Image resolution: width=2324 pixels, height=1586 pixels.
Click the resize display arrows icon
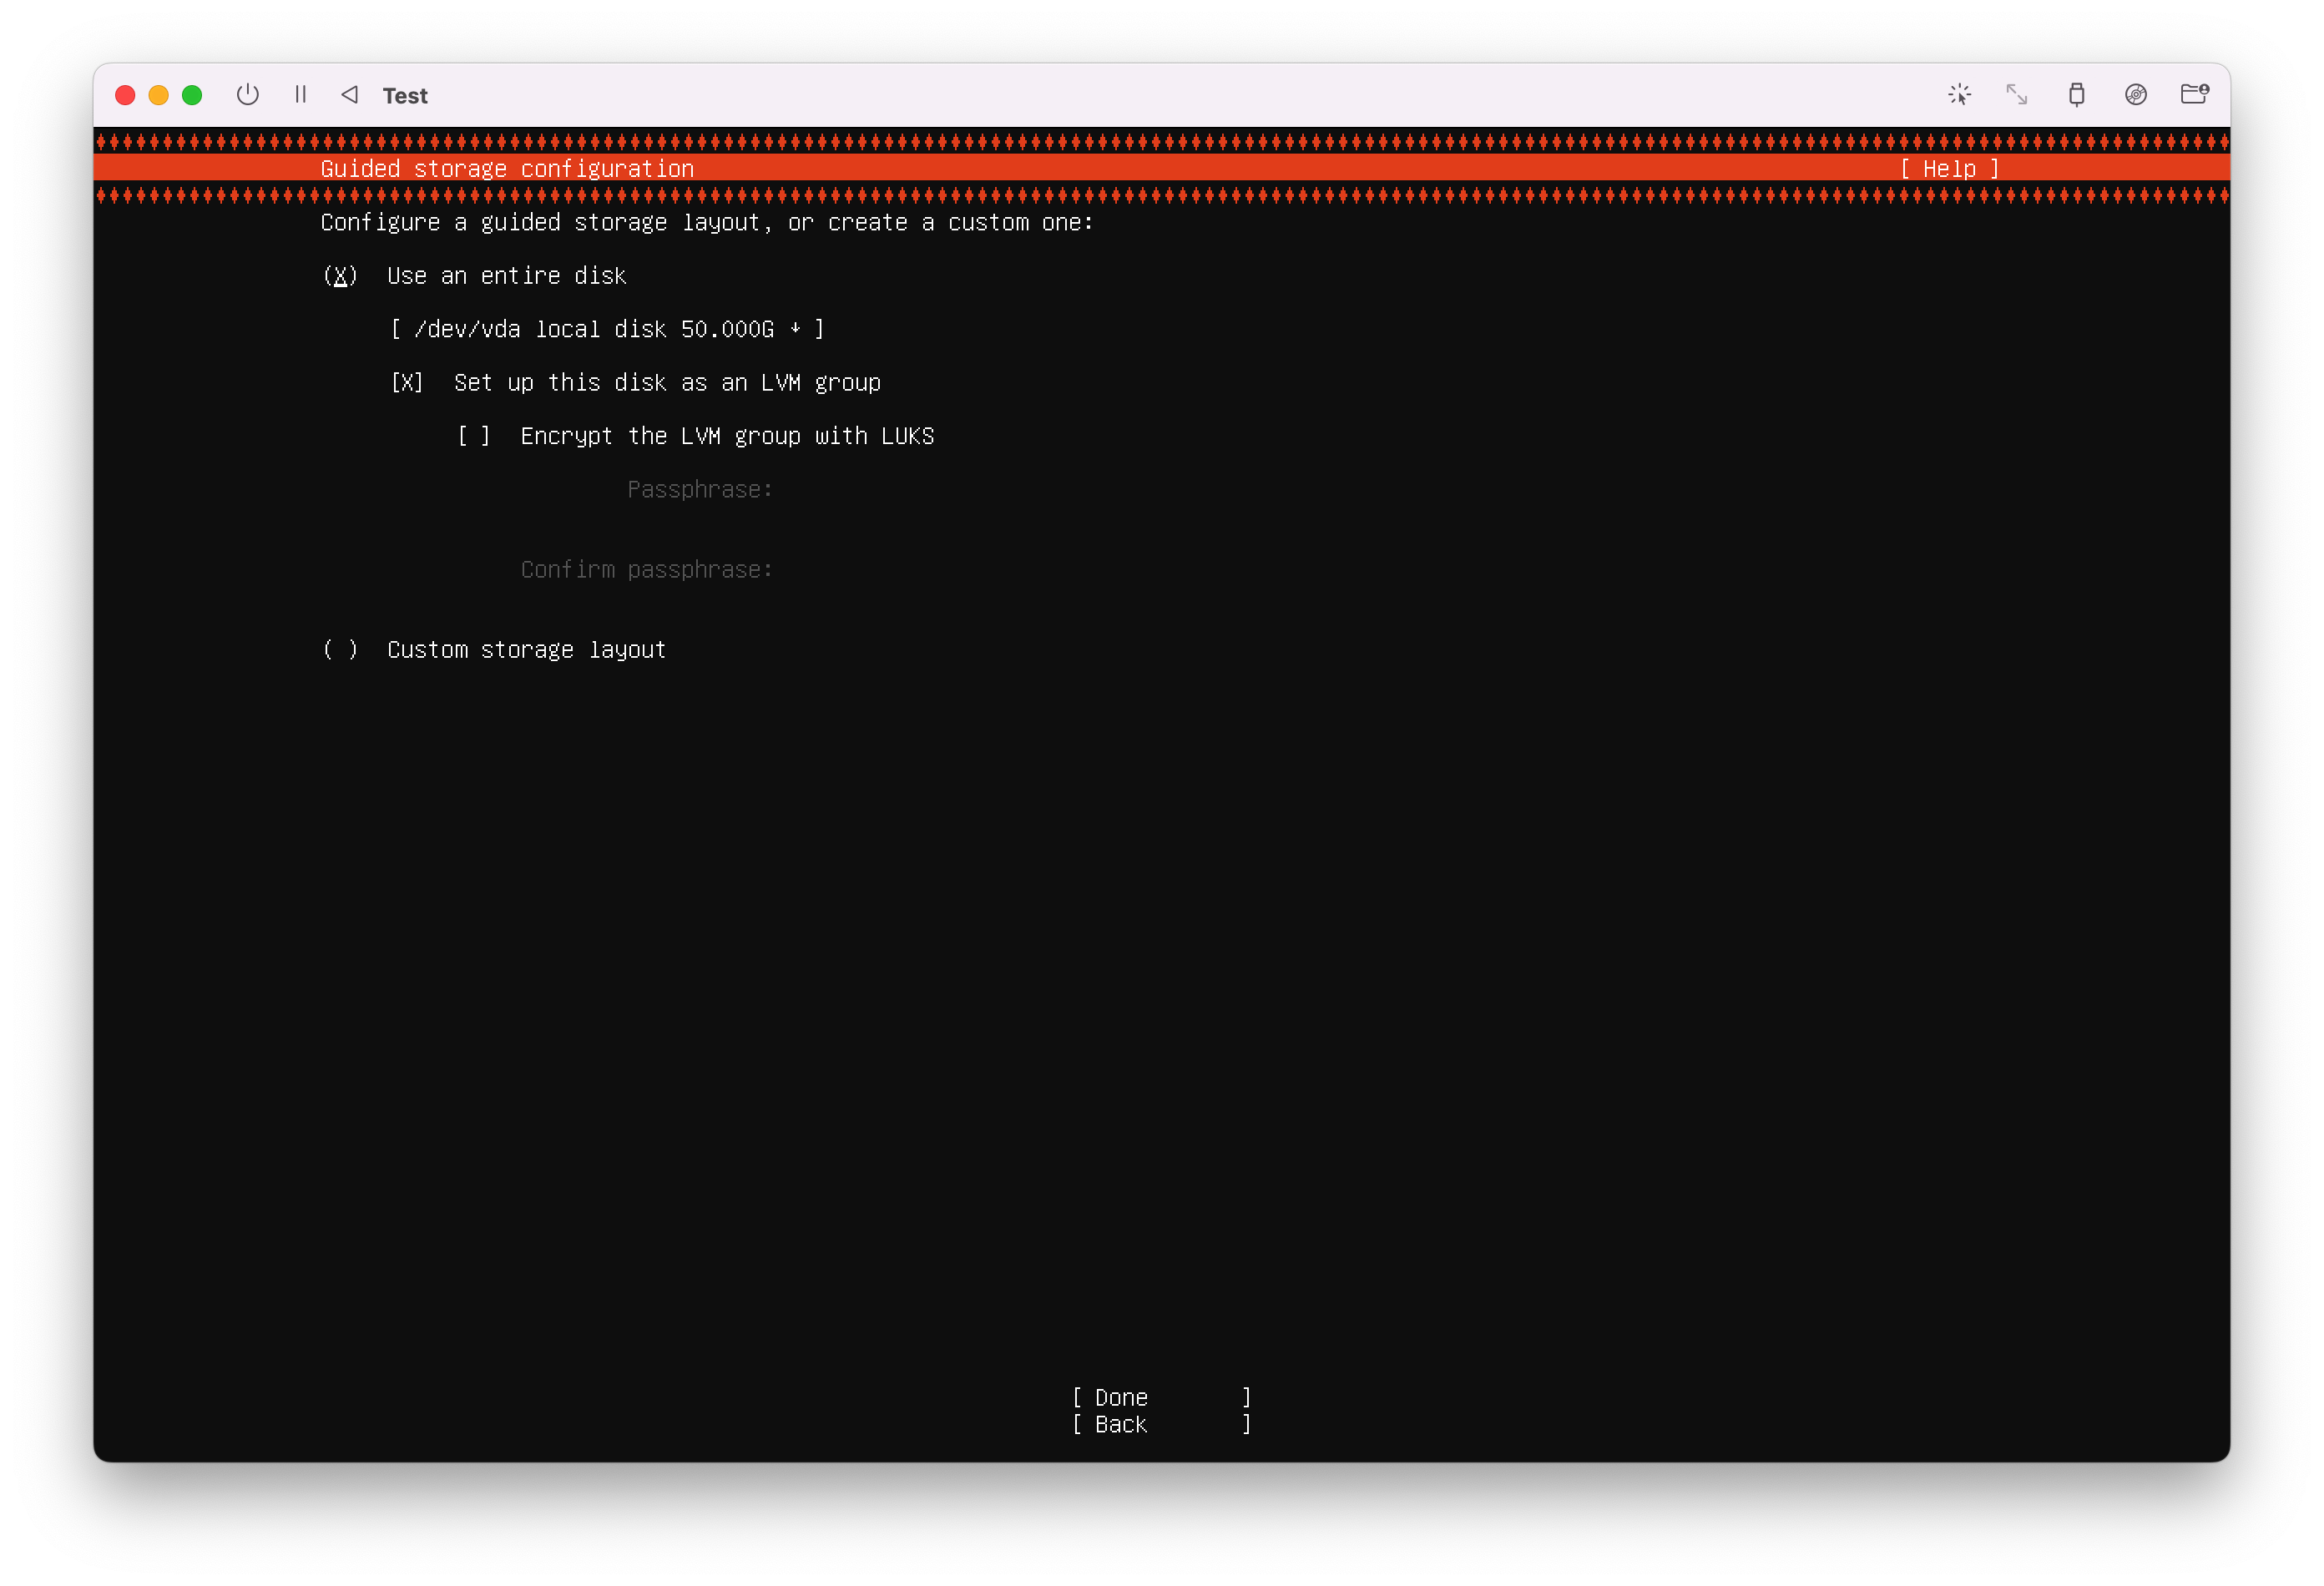tap(2017, 95)
